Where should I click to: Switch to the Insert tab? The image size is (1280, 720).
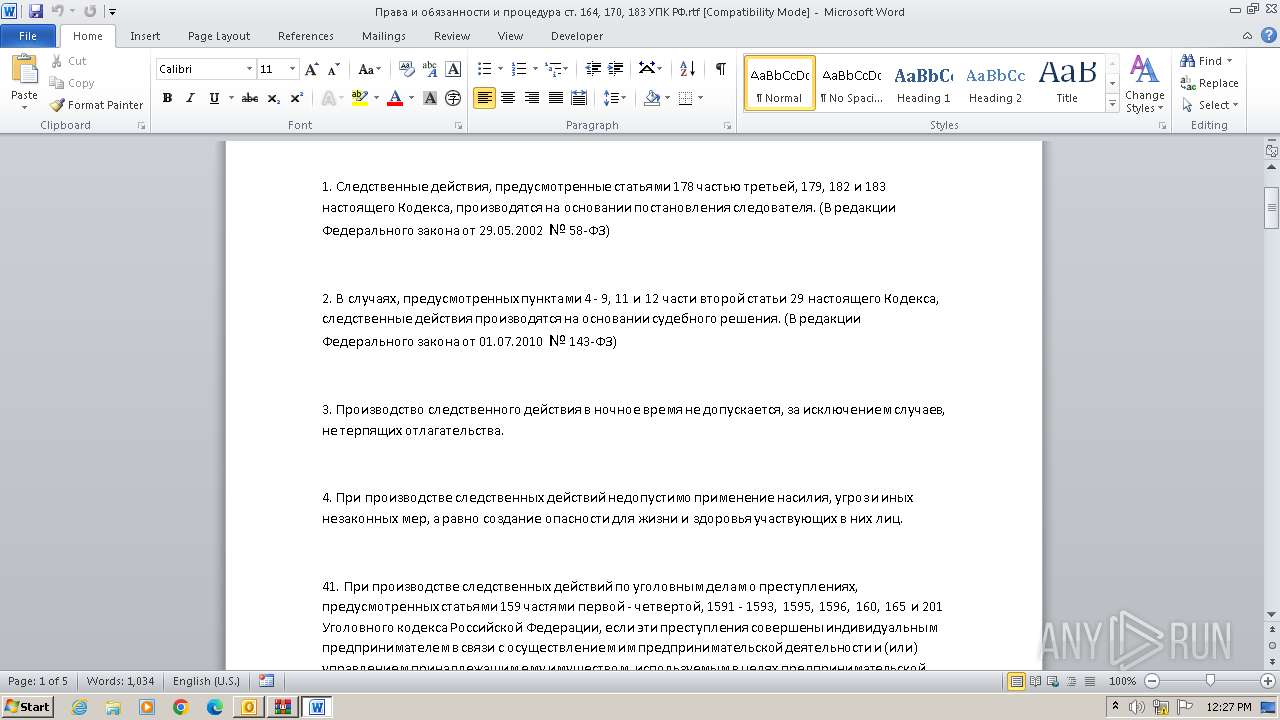tap(145, 36)
